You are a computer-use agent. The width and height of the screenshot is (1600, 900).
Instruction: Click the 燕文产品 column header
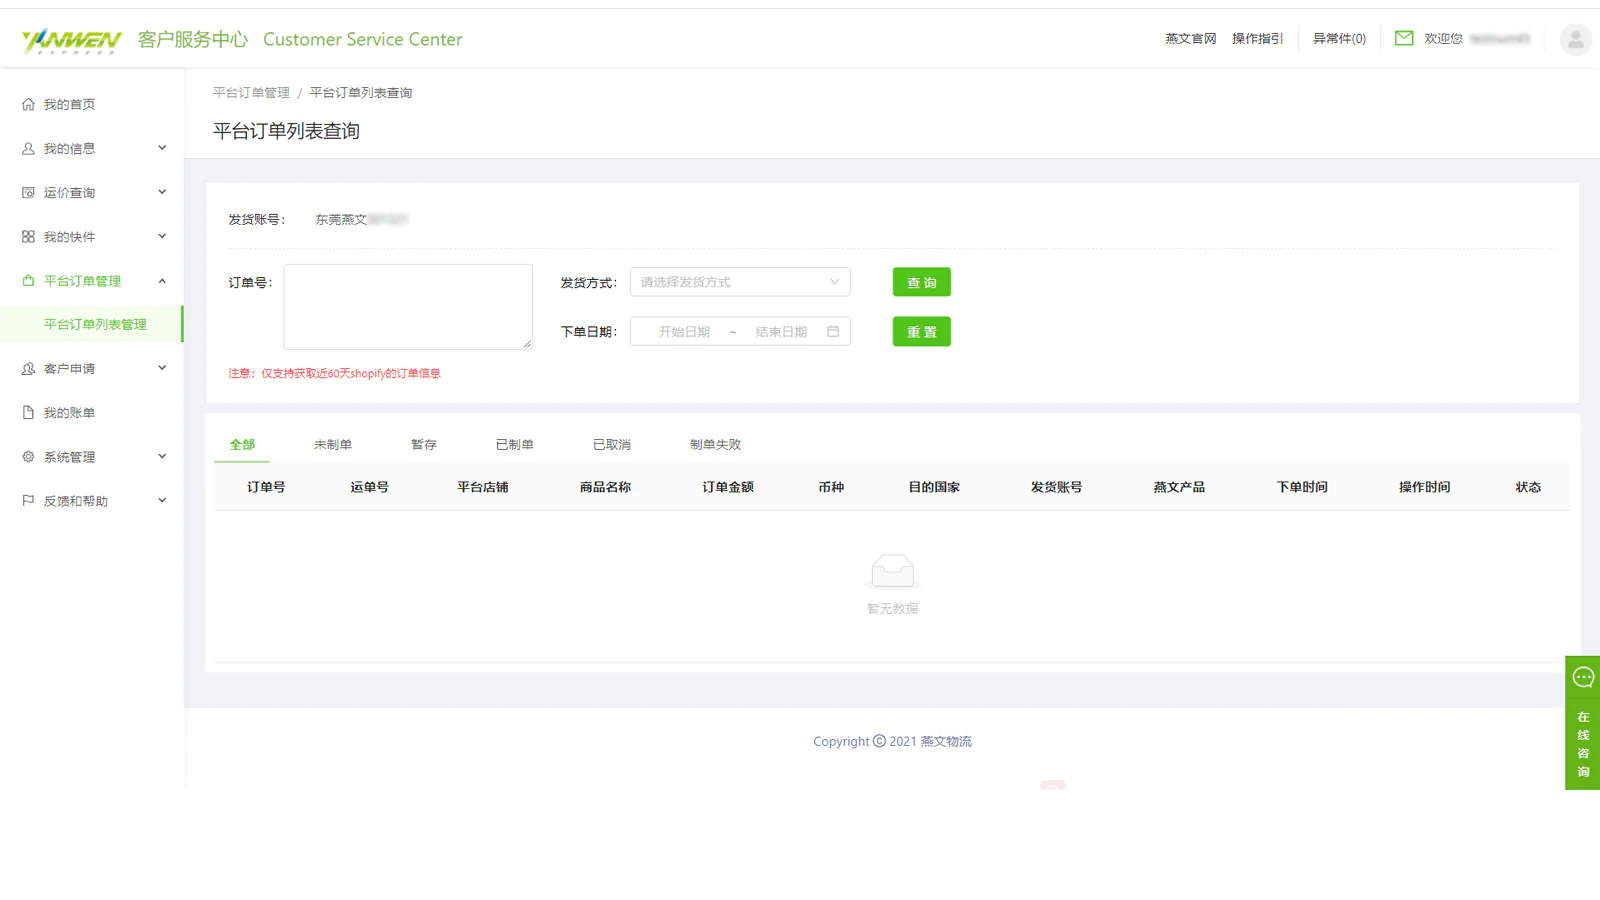(1179, 488)
